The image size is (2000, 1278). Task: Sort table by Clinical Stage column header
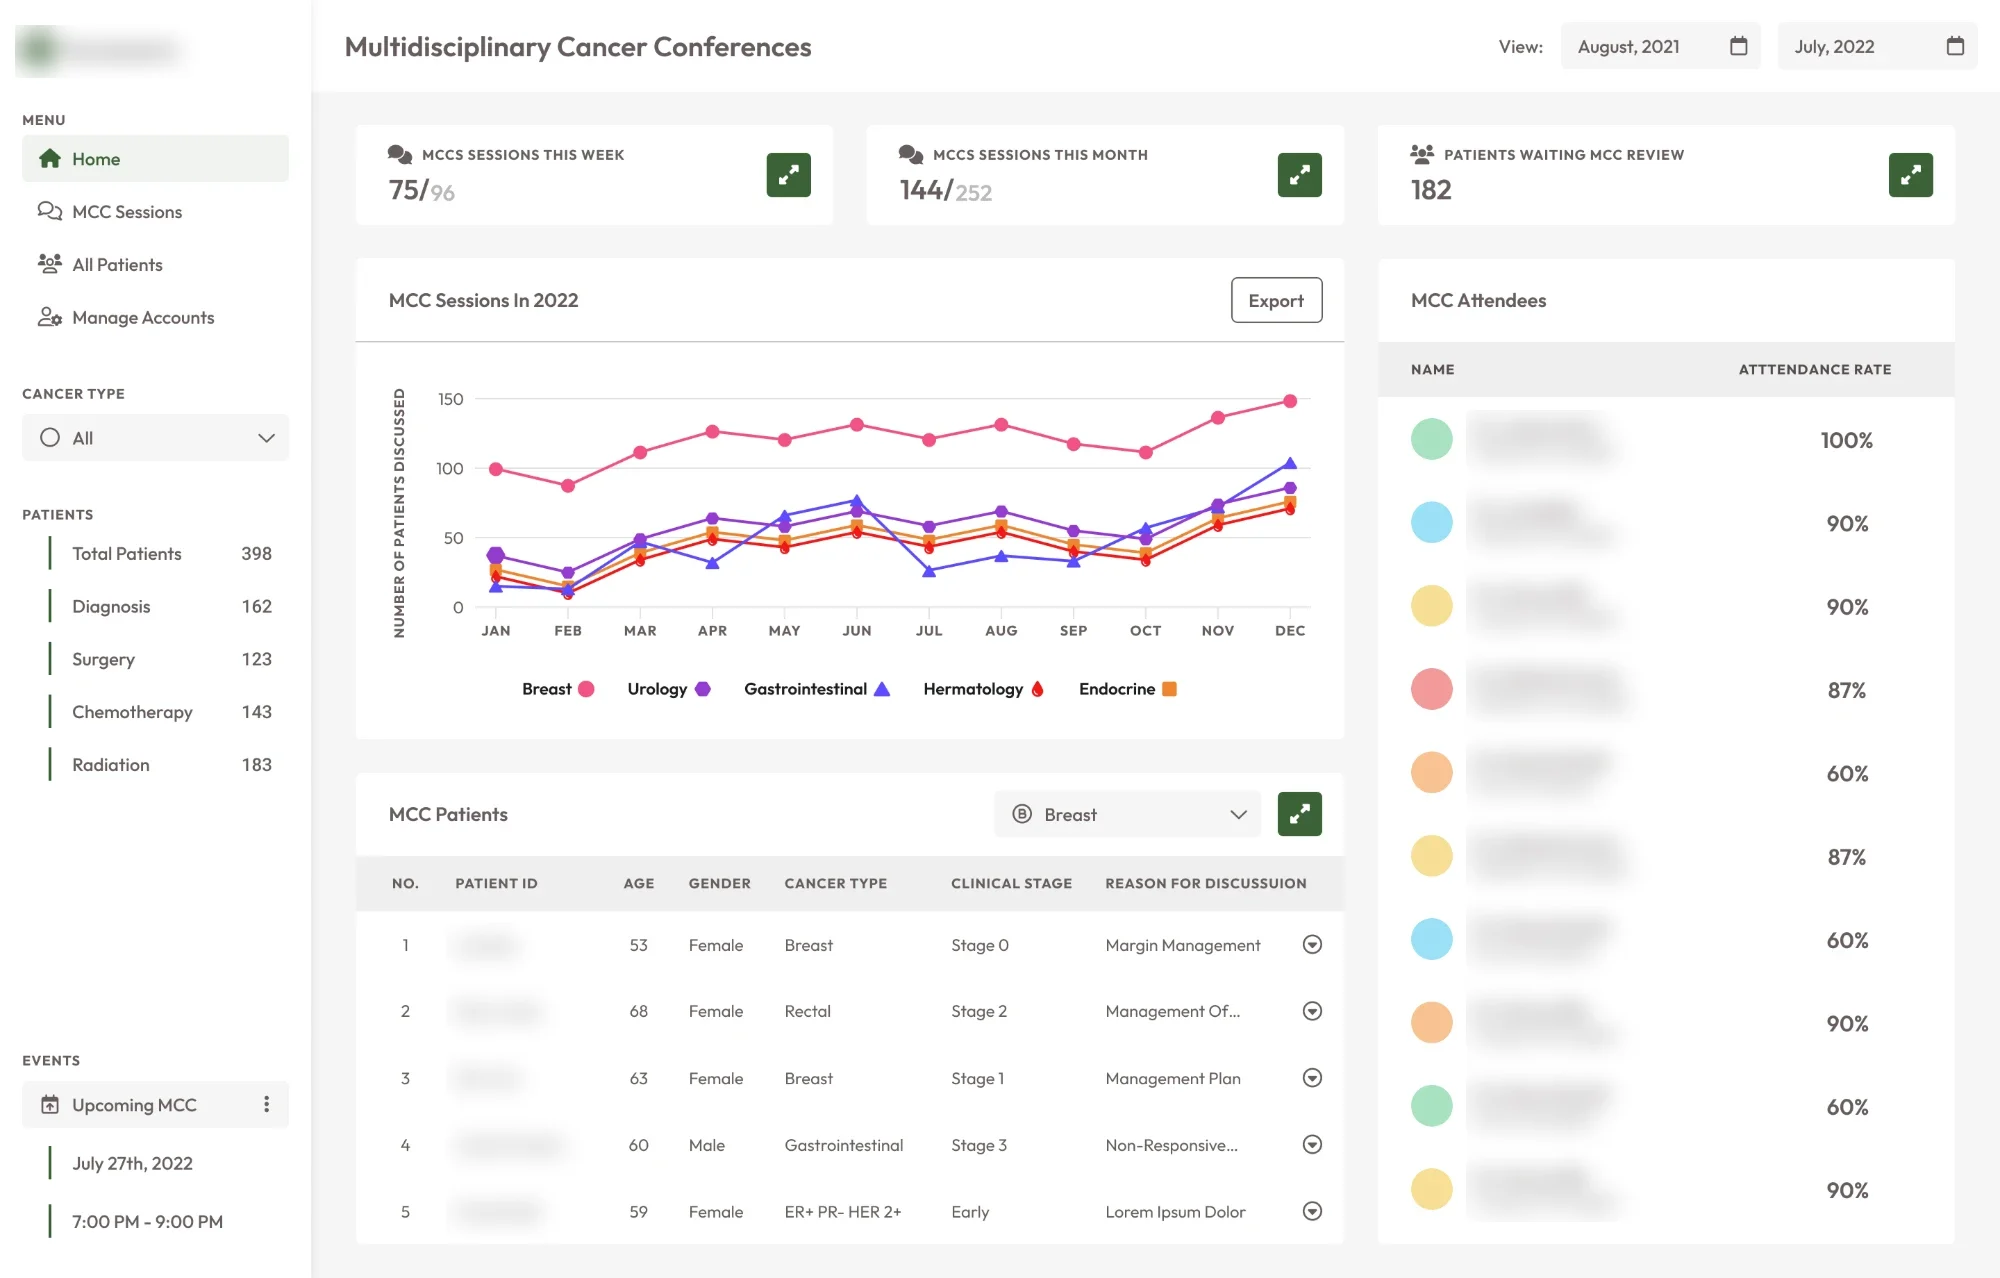(1011, 883)
